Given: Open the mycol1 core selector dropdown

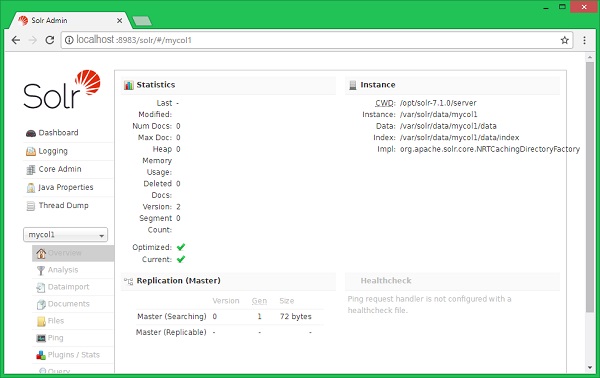Looking at the screenshot, I should (x=65, y=235).
